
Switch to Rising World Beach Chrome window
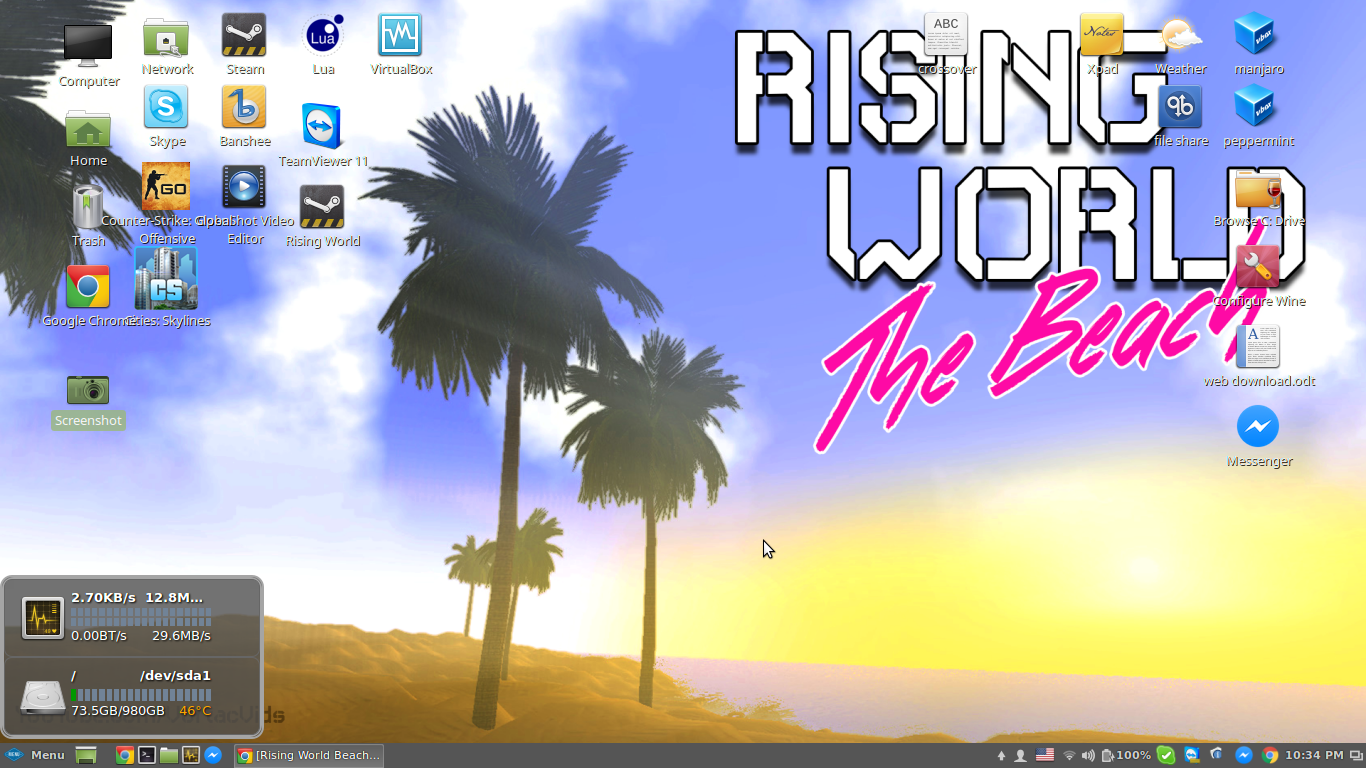[x=309, y=755]
